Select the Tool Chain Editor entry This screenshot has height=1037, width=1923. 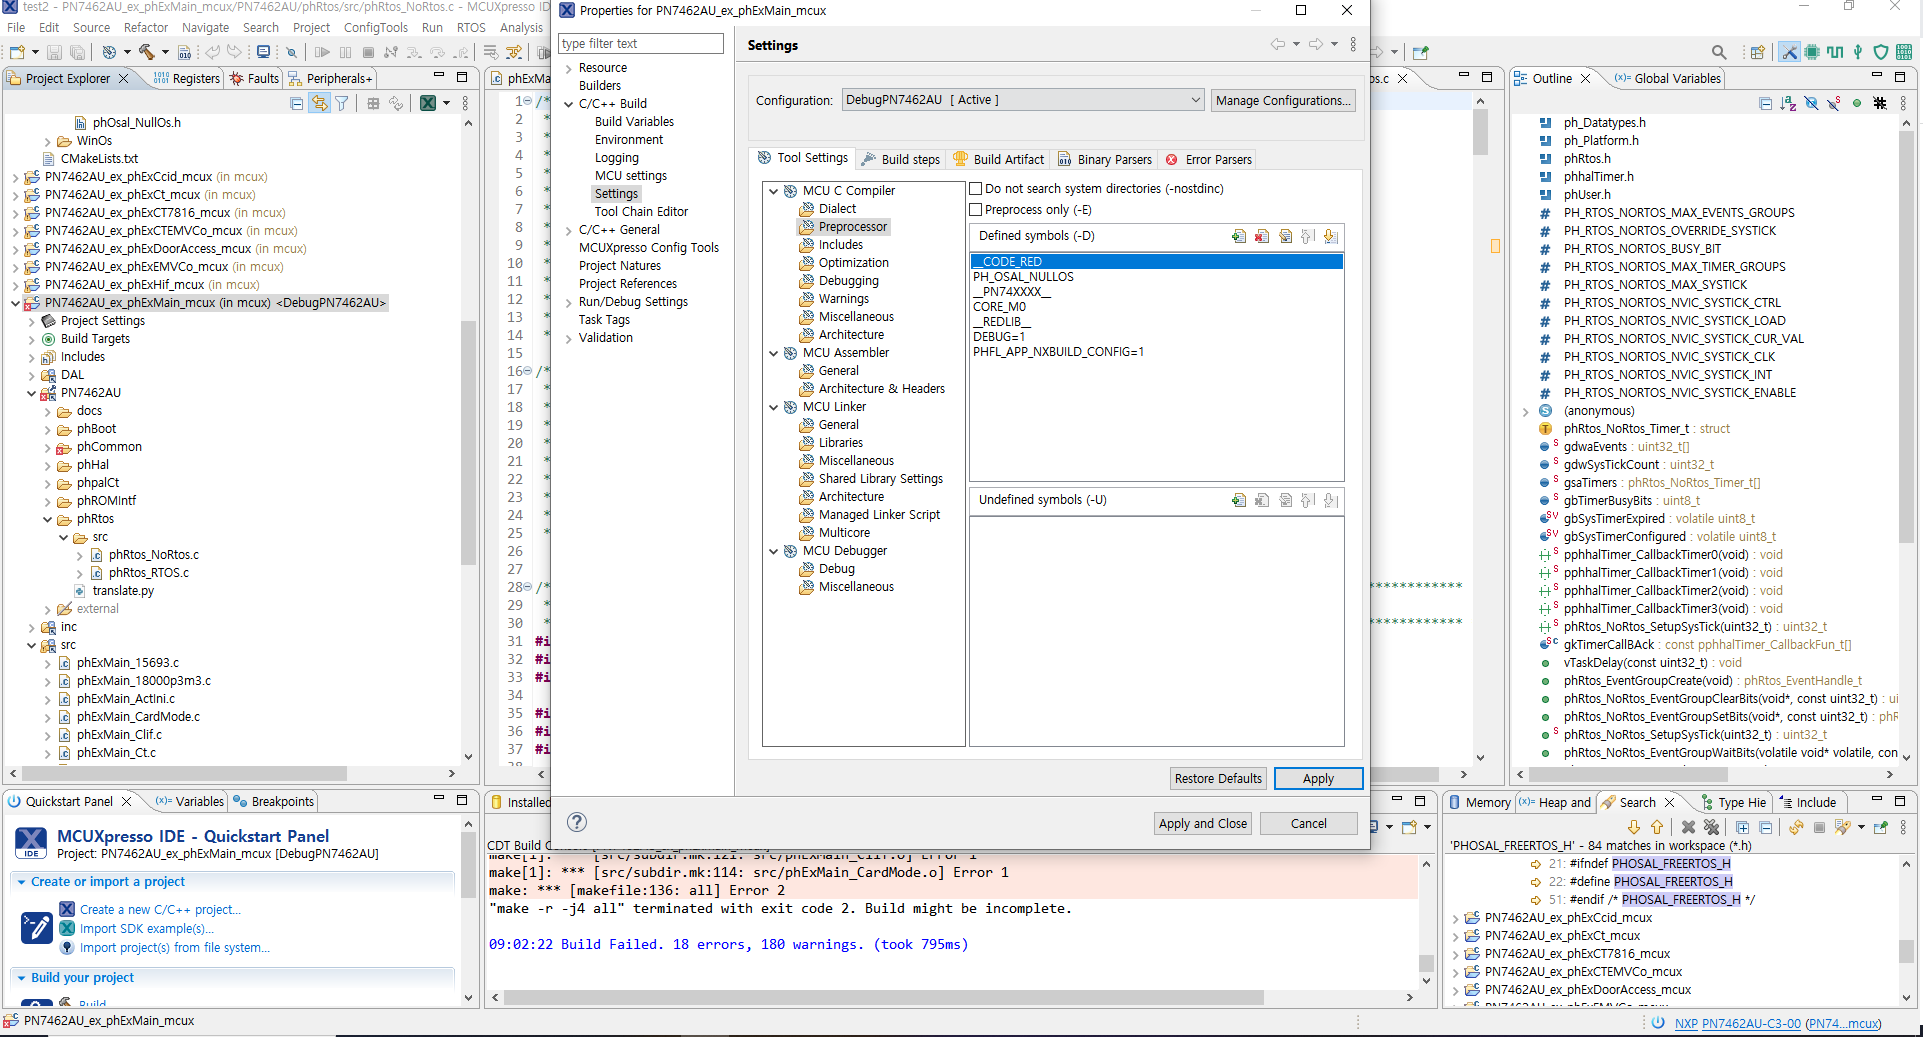[641, 212]
